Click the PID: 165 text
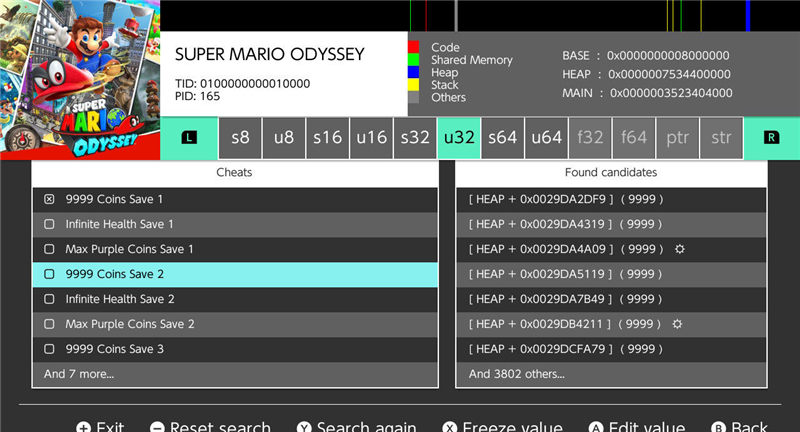 tap(197, 96)
